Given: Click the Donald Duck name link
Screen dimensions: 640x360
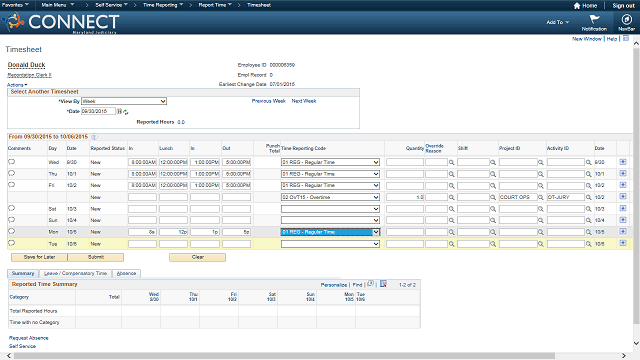Looking at the screenshot, I should tap(26, 65).
